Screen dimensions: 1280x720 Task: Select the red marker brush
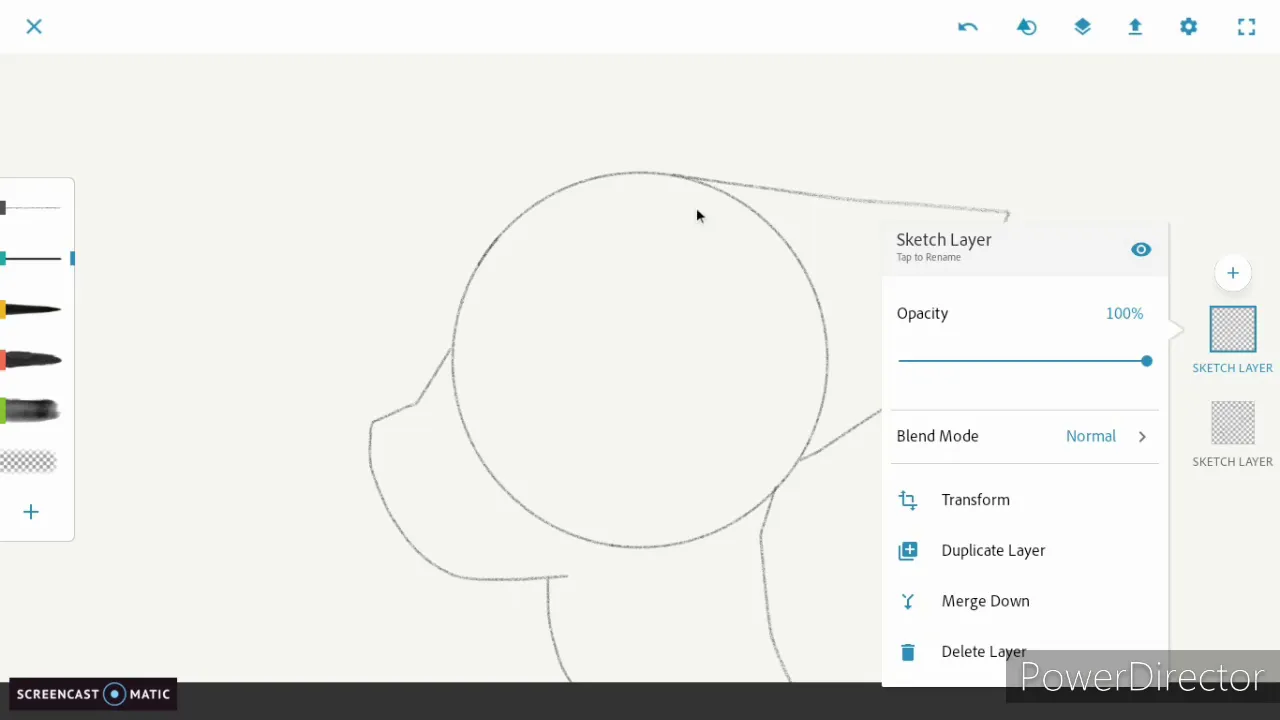pos(32,360)
